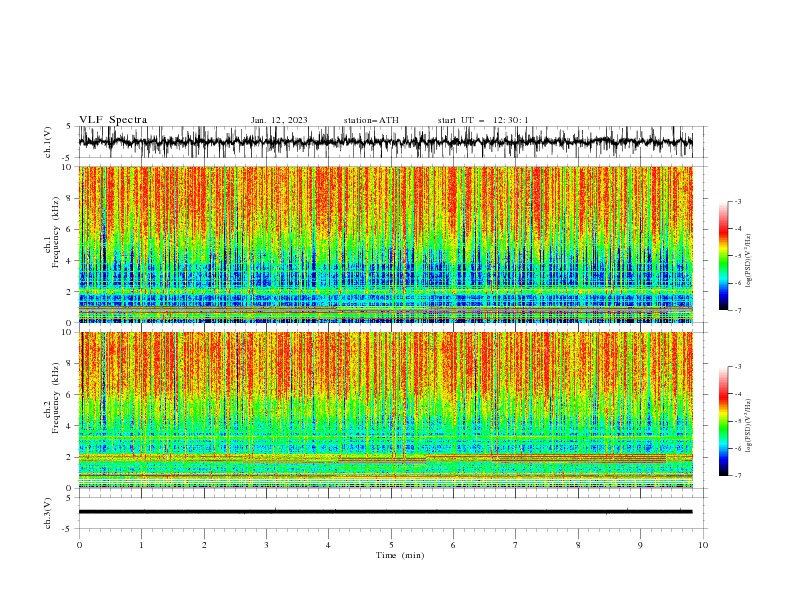Viewport: 792px width, 612px height.
Task: Click the "ch.2 Frequency (kHz)" axis label
Action: point(52,397)
